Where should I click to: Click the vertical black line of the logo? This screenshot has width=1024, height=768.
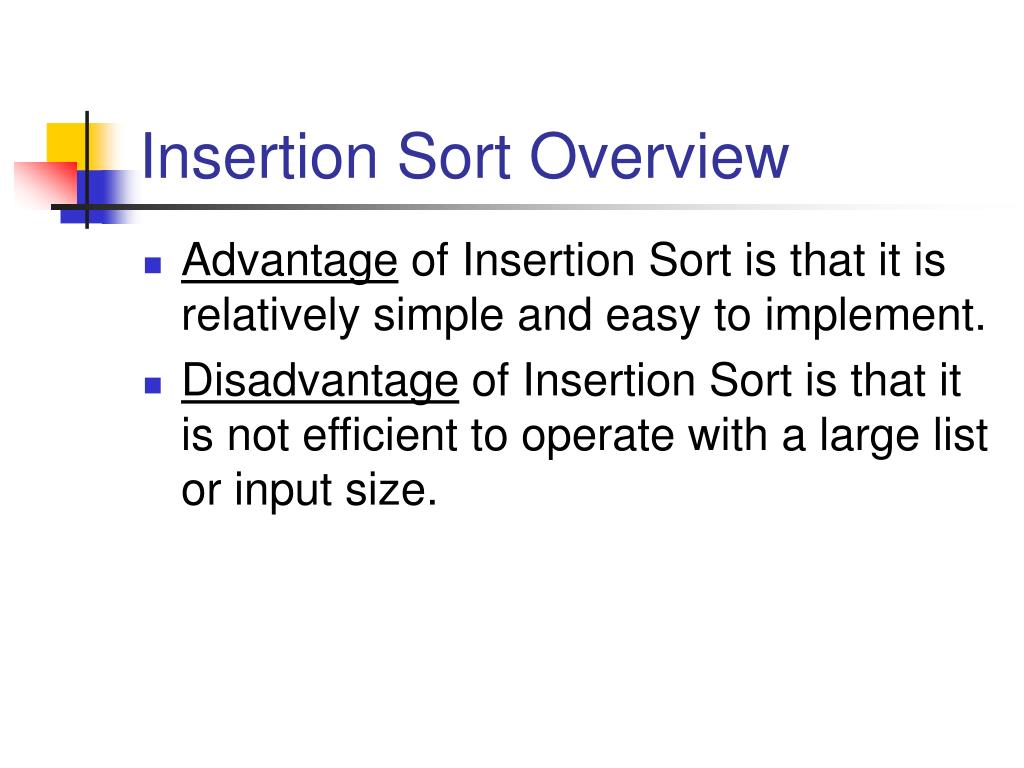(x=87, y=170)
